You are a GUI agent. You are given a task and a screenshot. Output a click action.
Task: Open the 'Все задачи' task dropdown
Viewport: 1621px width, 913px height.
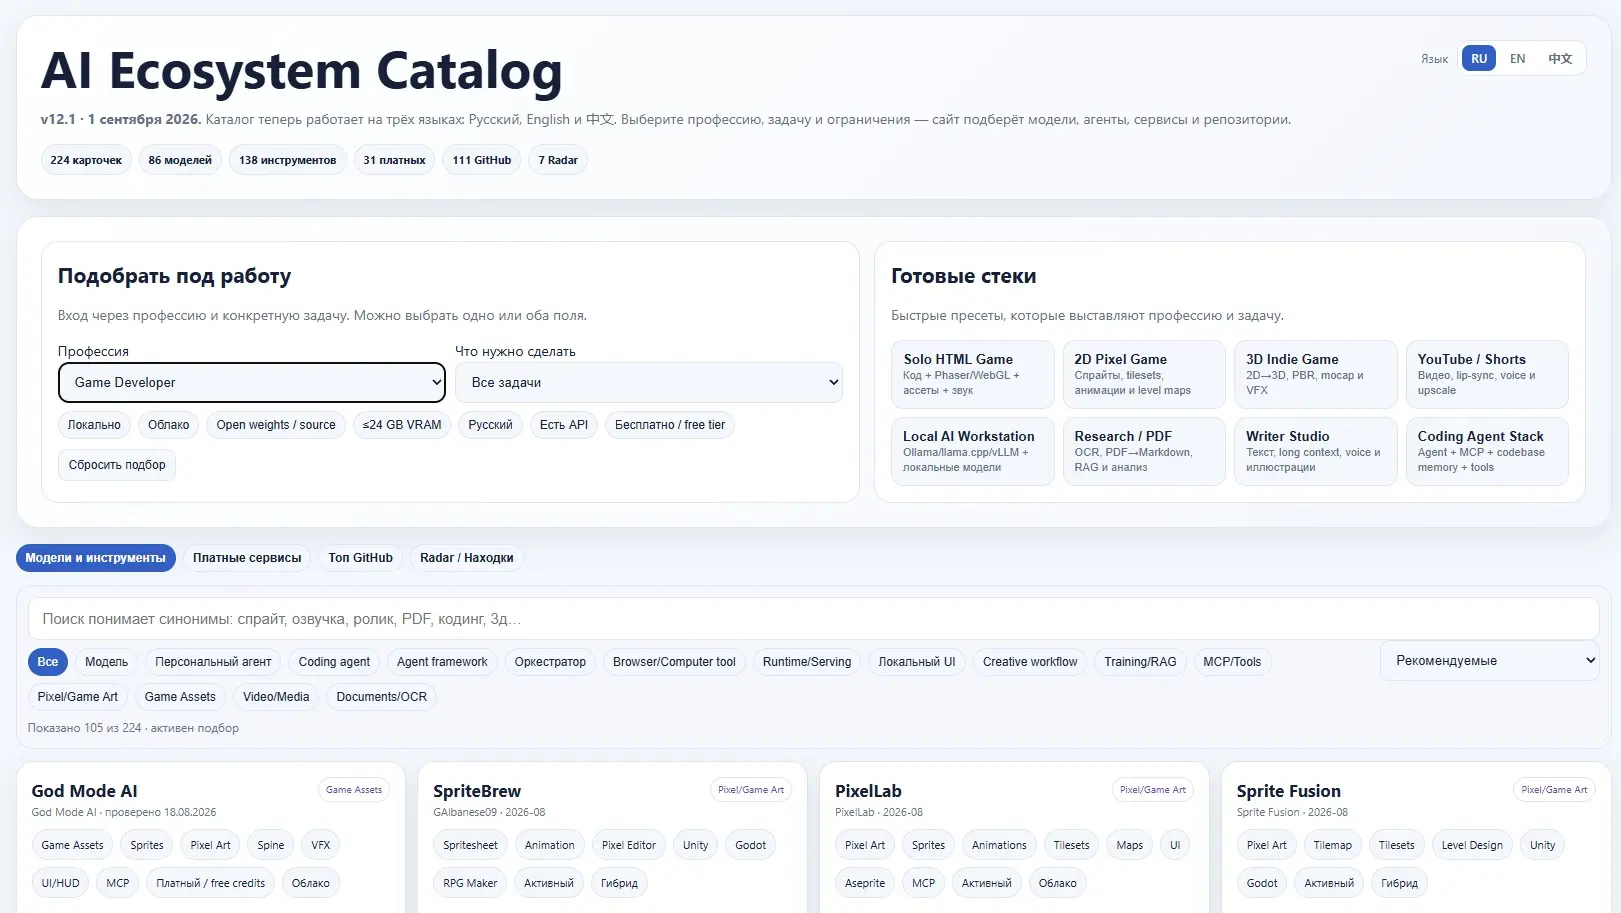click(x=649, y=382)
